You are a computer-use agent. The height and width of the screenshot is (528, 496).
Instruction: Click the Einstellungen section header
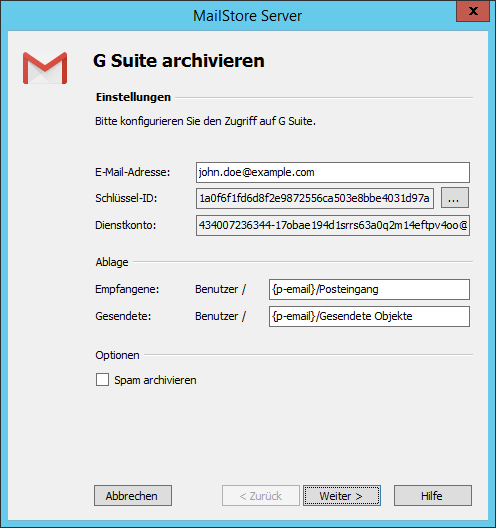coord(133,97)
